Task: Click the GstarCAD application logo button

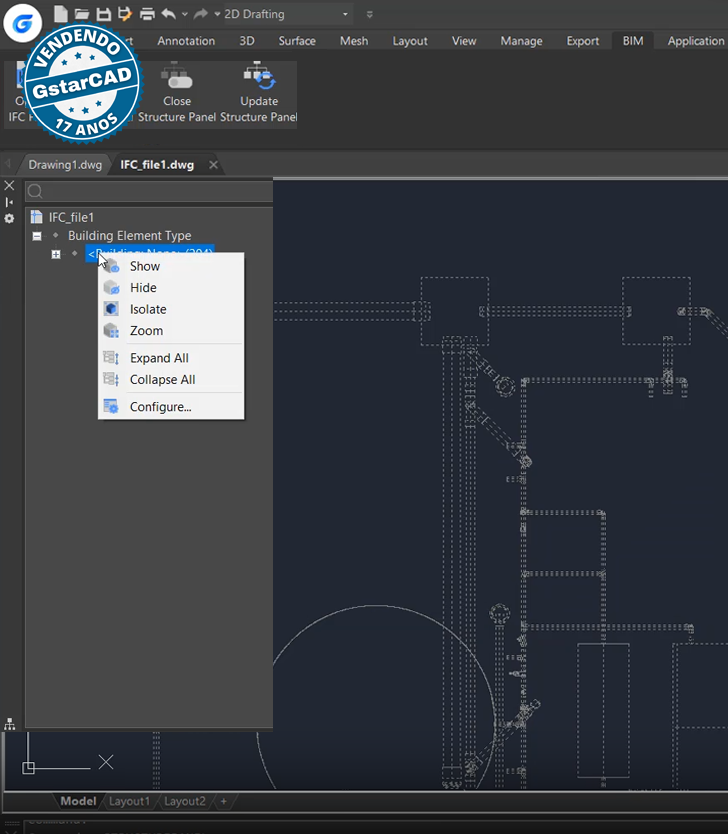Action: pos(22,23)
